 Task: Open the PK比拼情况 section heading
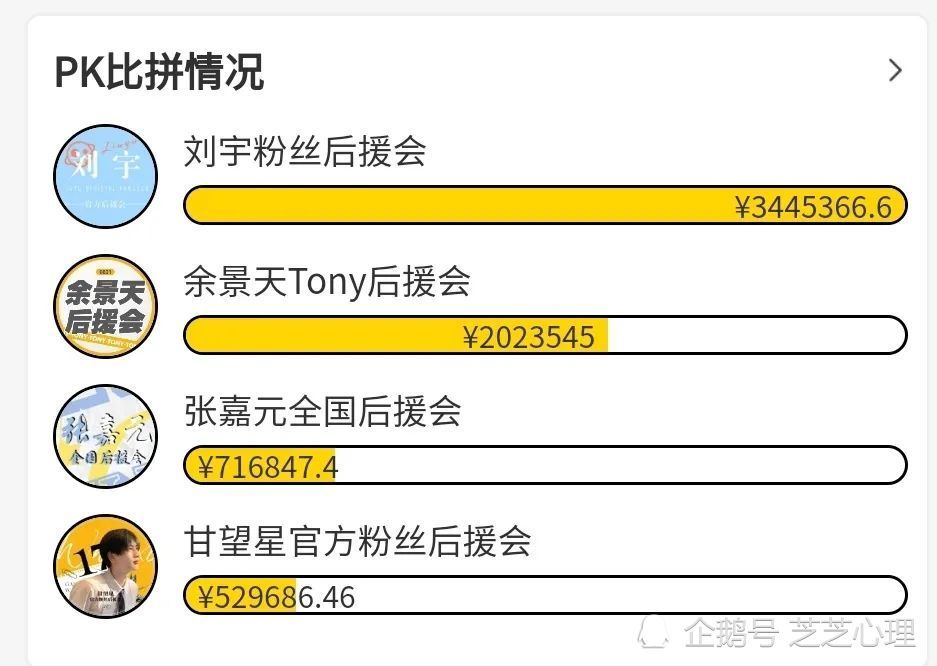point(158,71)
